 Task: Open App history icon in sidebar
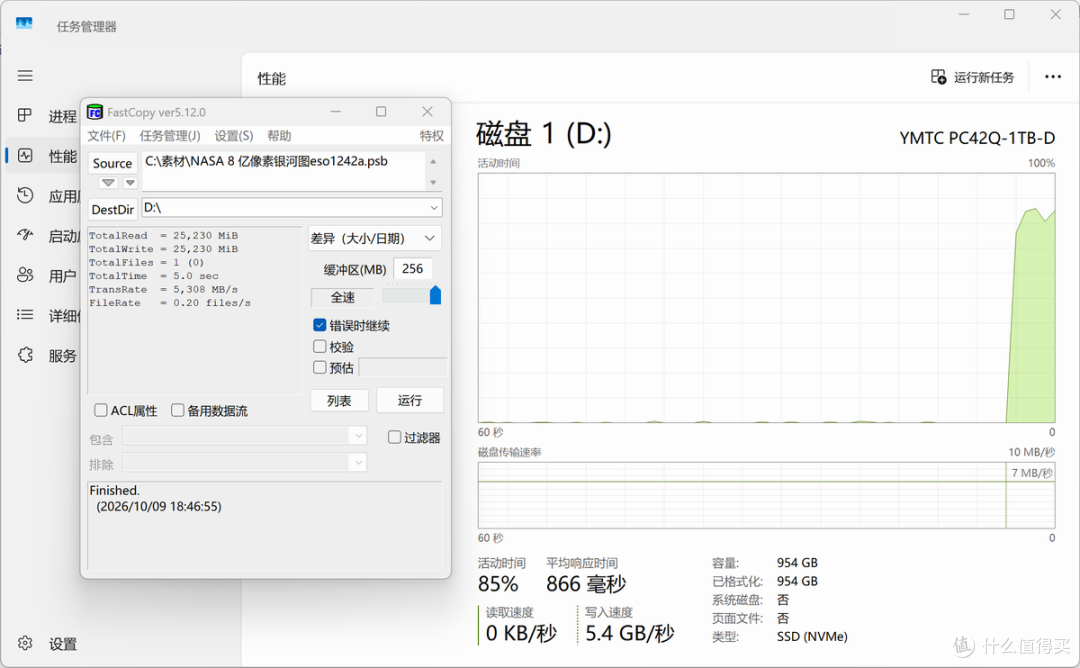pos(25,196)
